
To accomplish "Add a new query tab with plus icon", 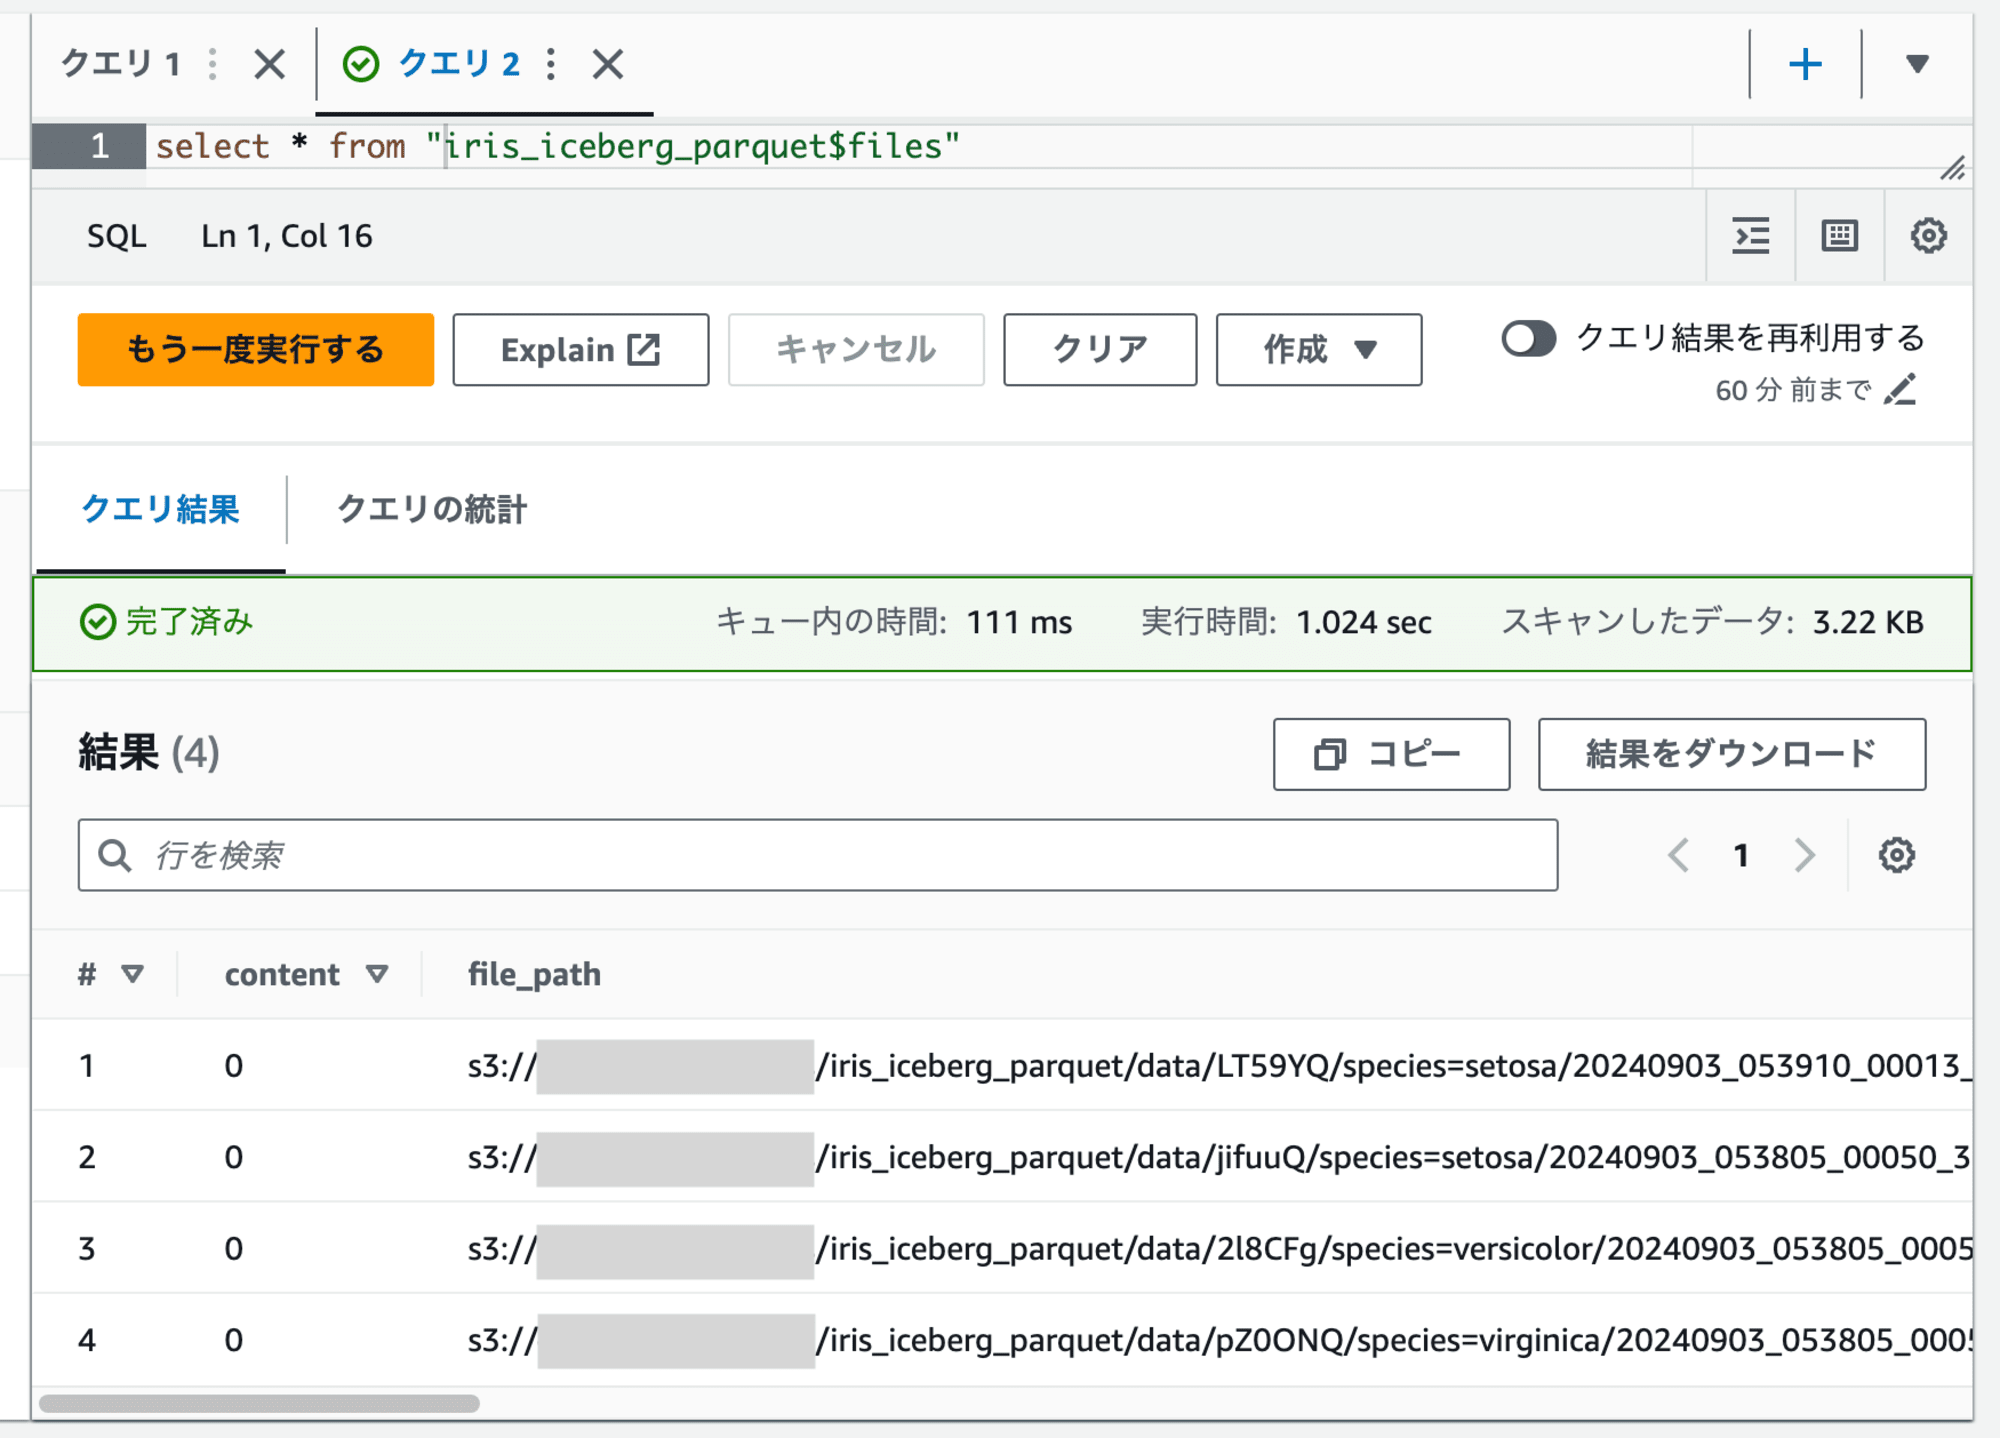I will click(1805, 65).
